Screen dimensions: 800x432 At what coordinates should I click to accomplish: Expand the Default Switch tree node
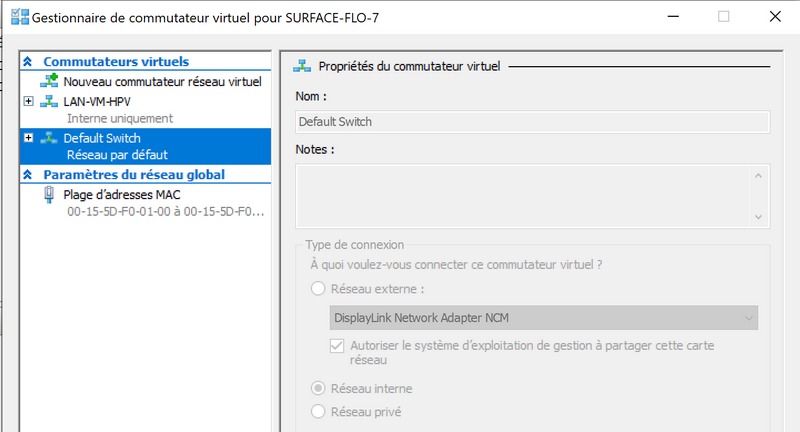[28, 138]
